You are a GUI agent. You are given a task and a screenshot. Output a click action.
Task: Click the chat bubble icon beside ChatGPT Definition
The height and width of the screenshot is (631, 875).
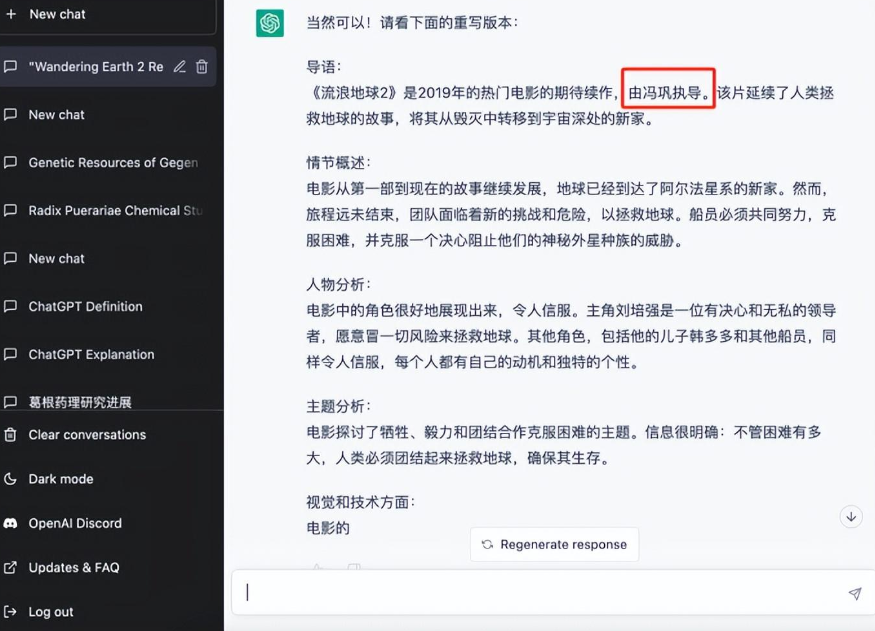[10, 306]
